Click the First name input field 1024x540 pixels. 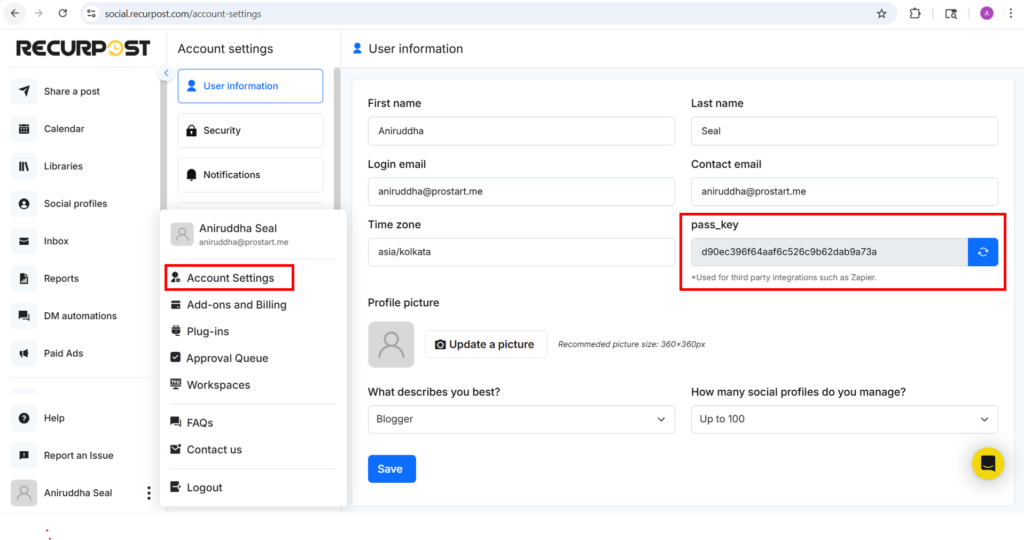[x=521, y=131]
